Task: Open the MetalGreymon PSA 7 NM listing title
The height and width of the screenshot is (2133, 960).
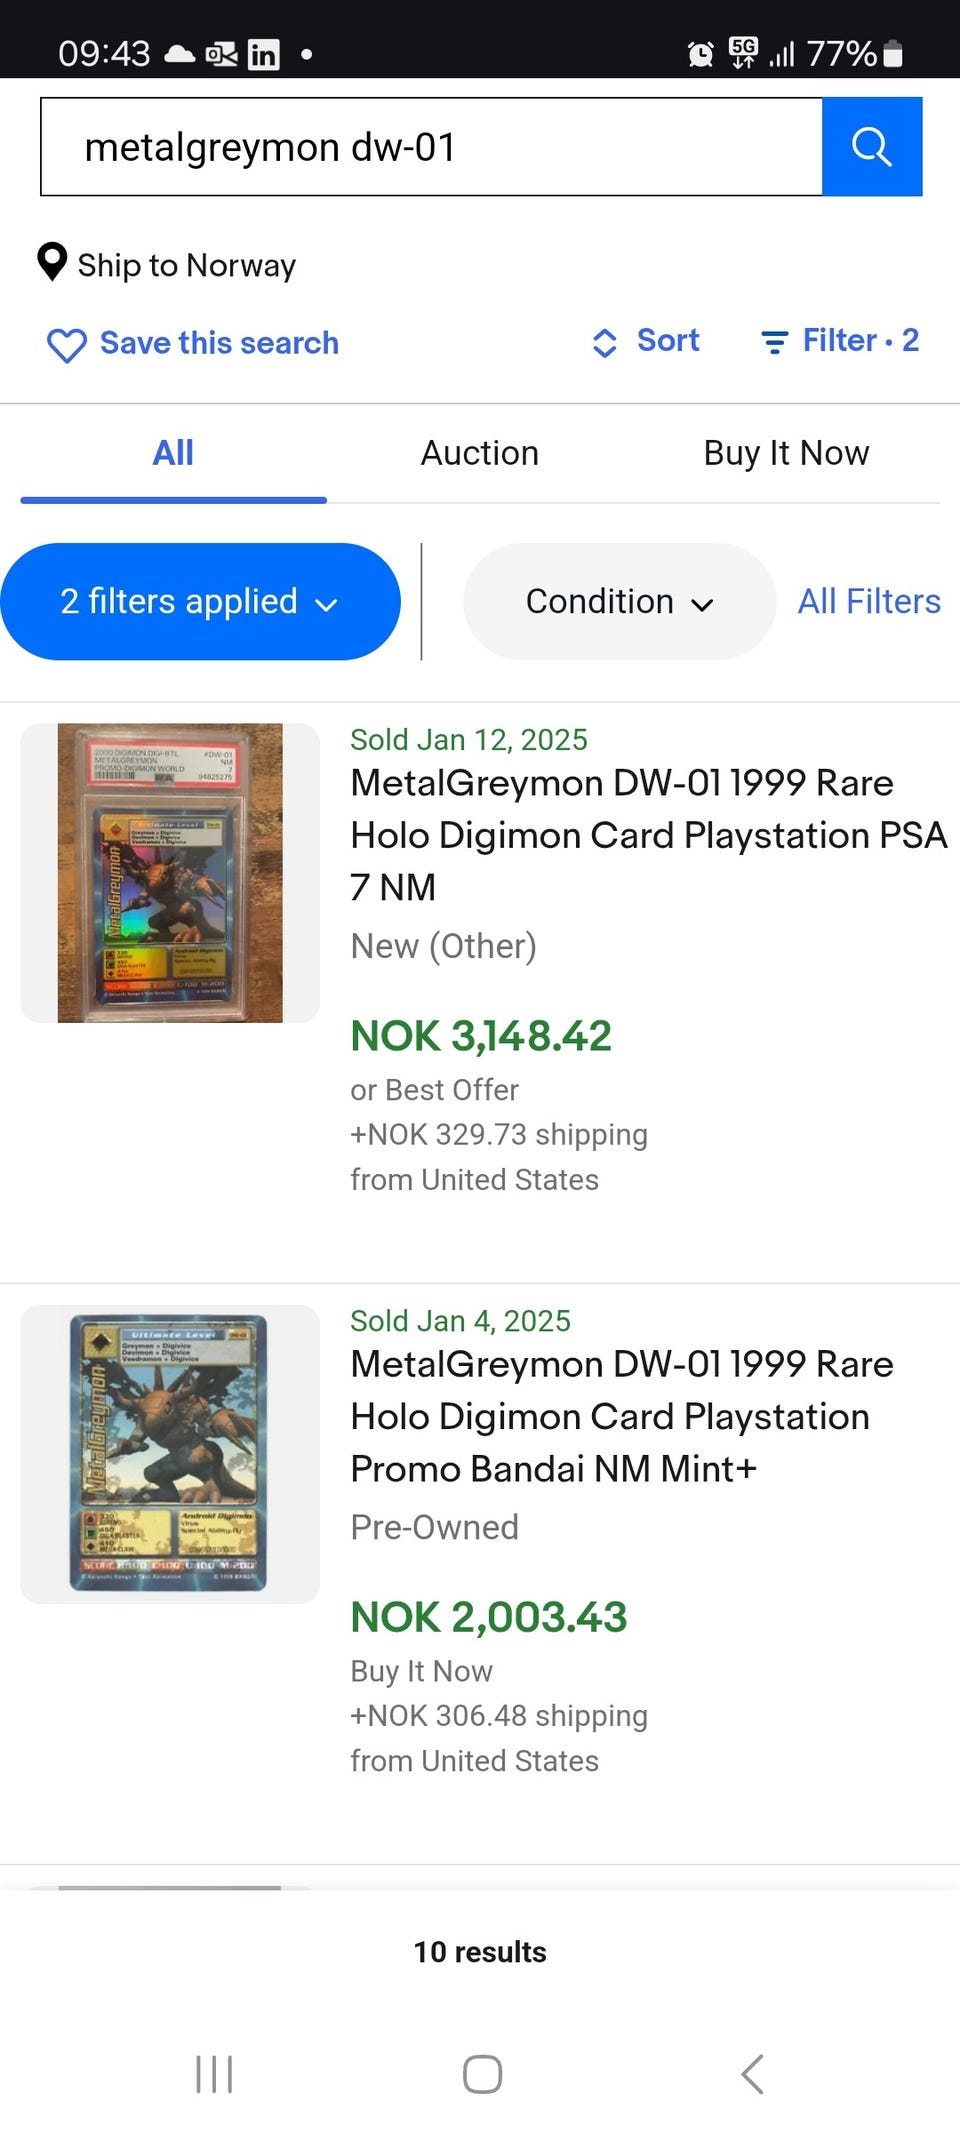Action: tap(648, 835)
